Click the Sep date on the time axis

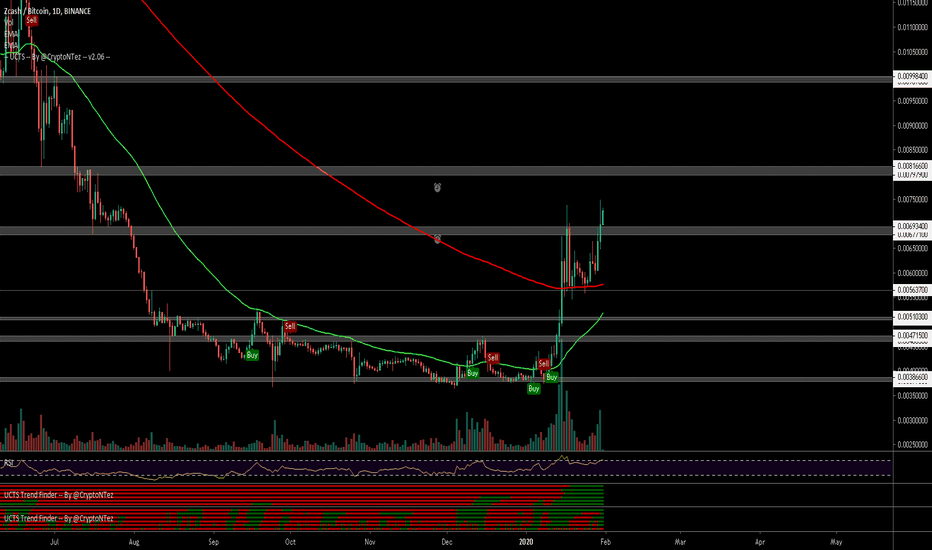[214, 542]
